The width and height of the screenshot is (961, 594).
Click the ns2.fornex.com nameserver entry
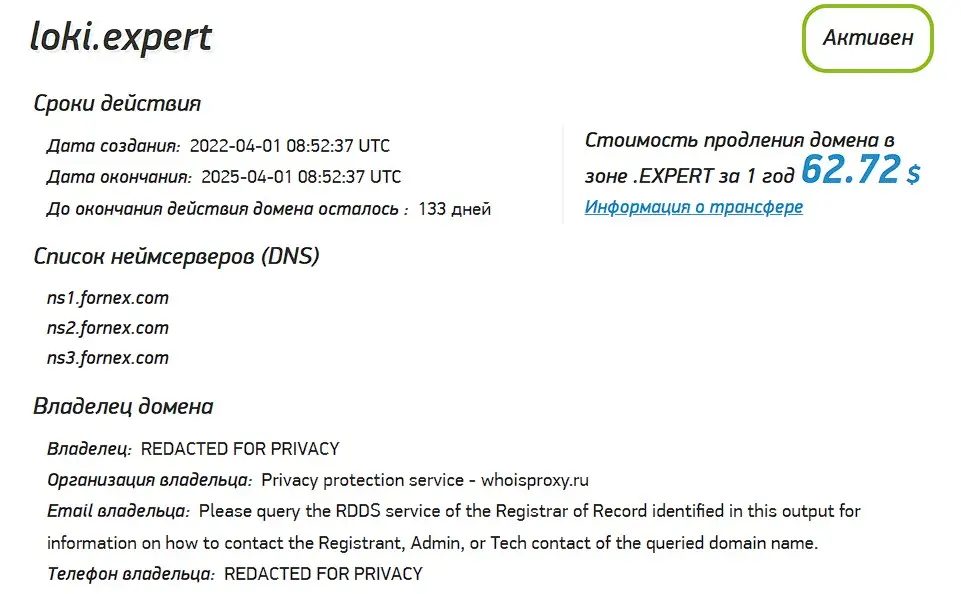(x=108, y=328)
